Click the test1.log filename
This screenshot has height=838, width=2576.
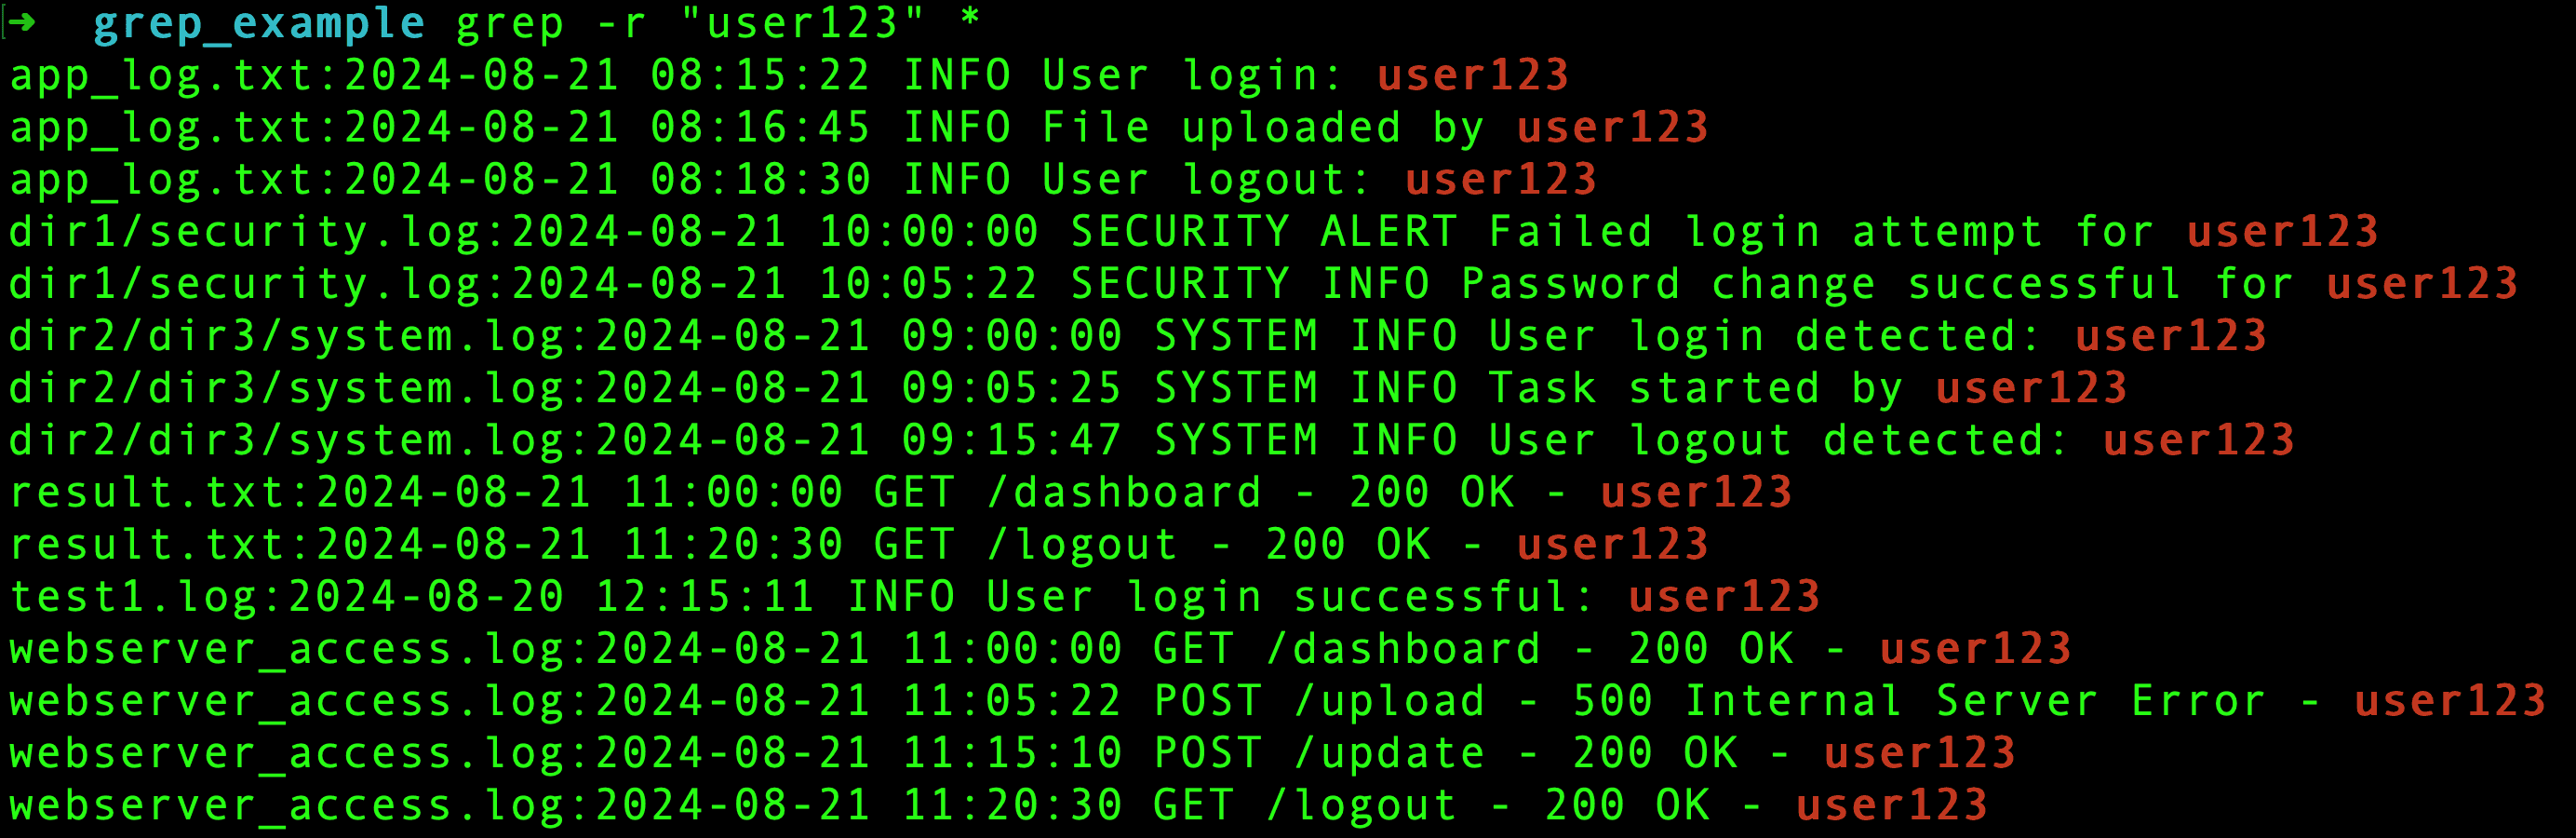[134, 598]
